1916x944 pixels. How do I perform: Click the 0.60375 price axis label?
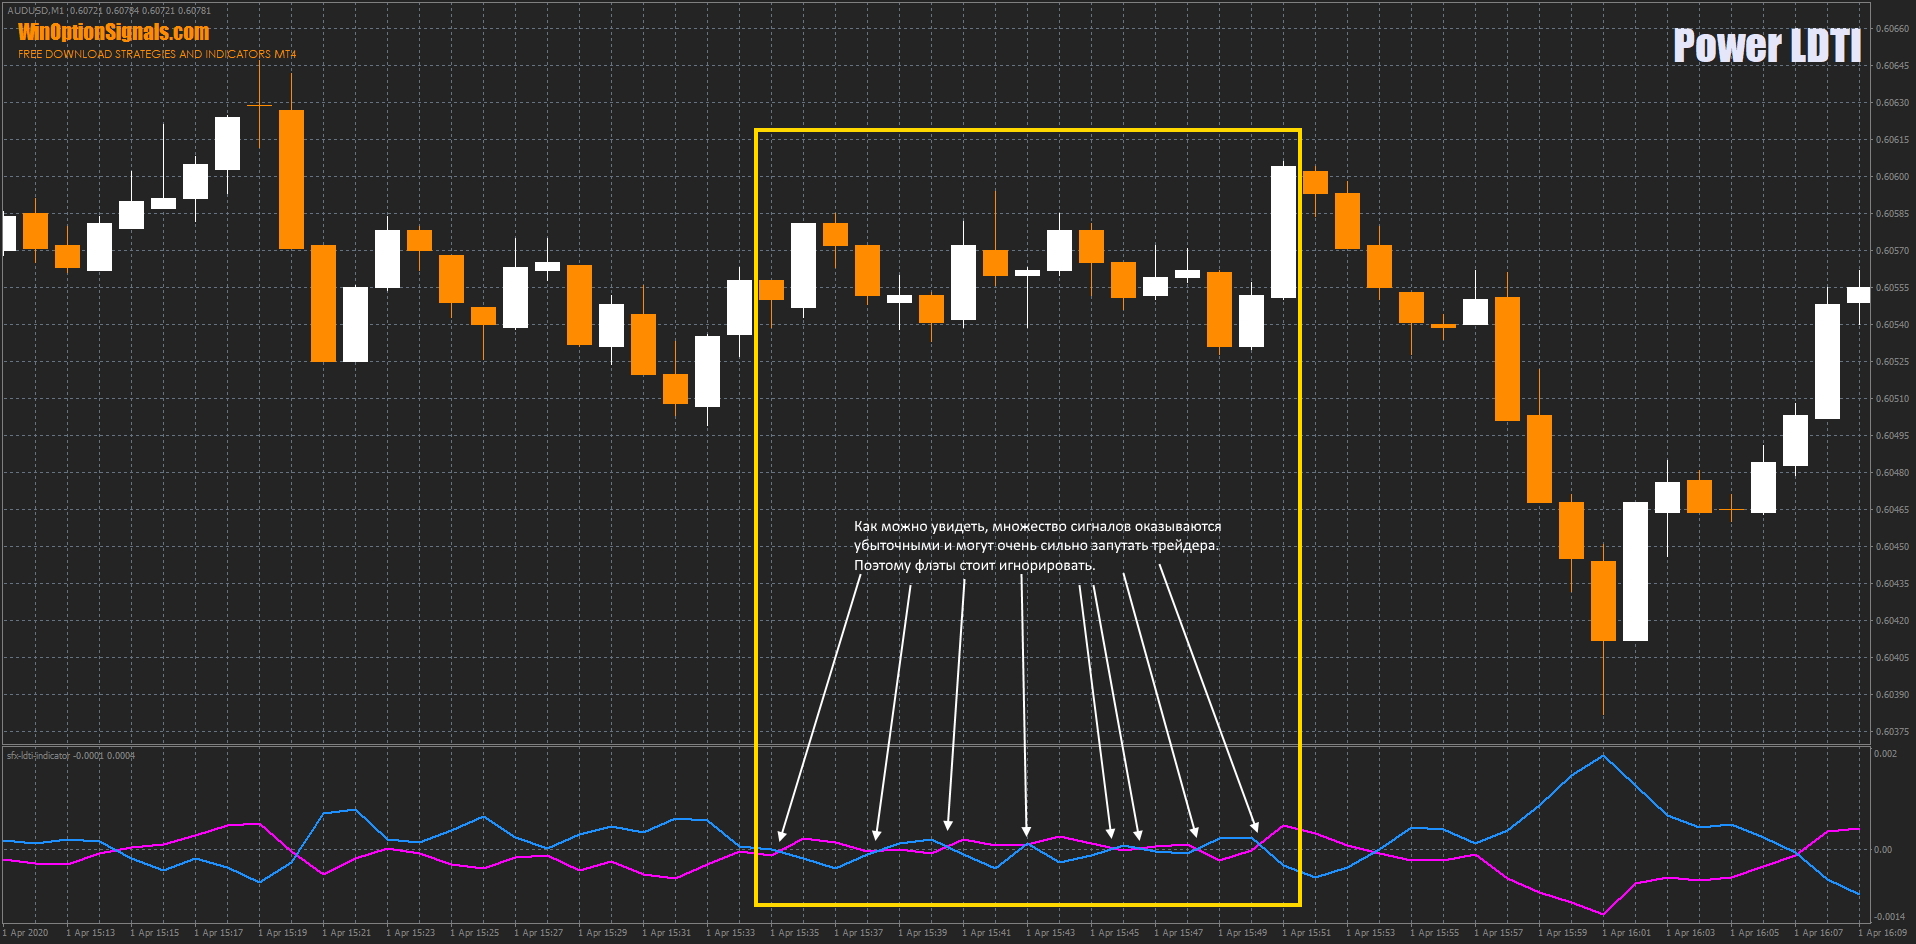[x=1891, y=732]
